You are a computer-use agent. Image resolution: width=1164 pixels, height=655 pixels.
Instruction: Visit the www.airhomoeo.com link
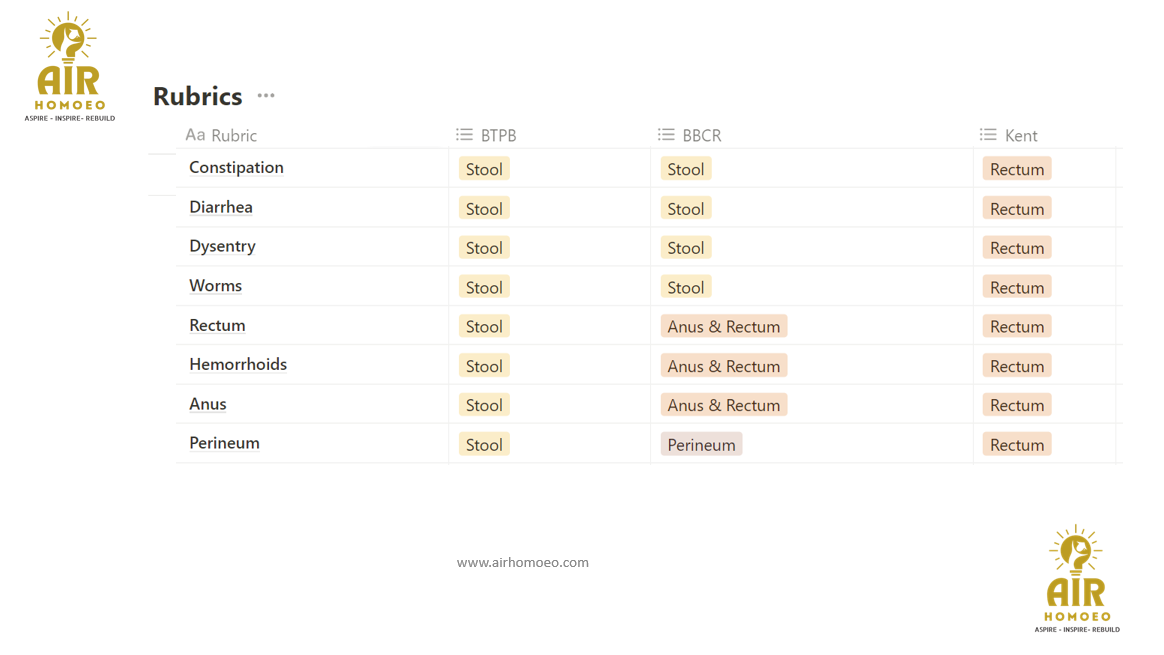tap(522, 563)
